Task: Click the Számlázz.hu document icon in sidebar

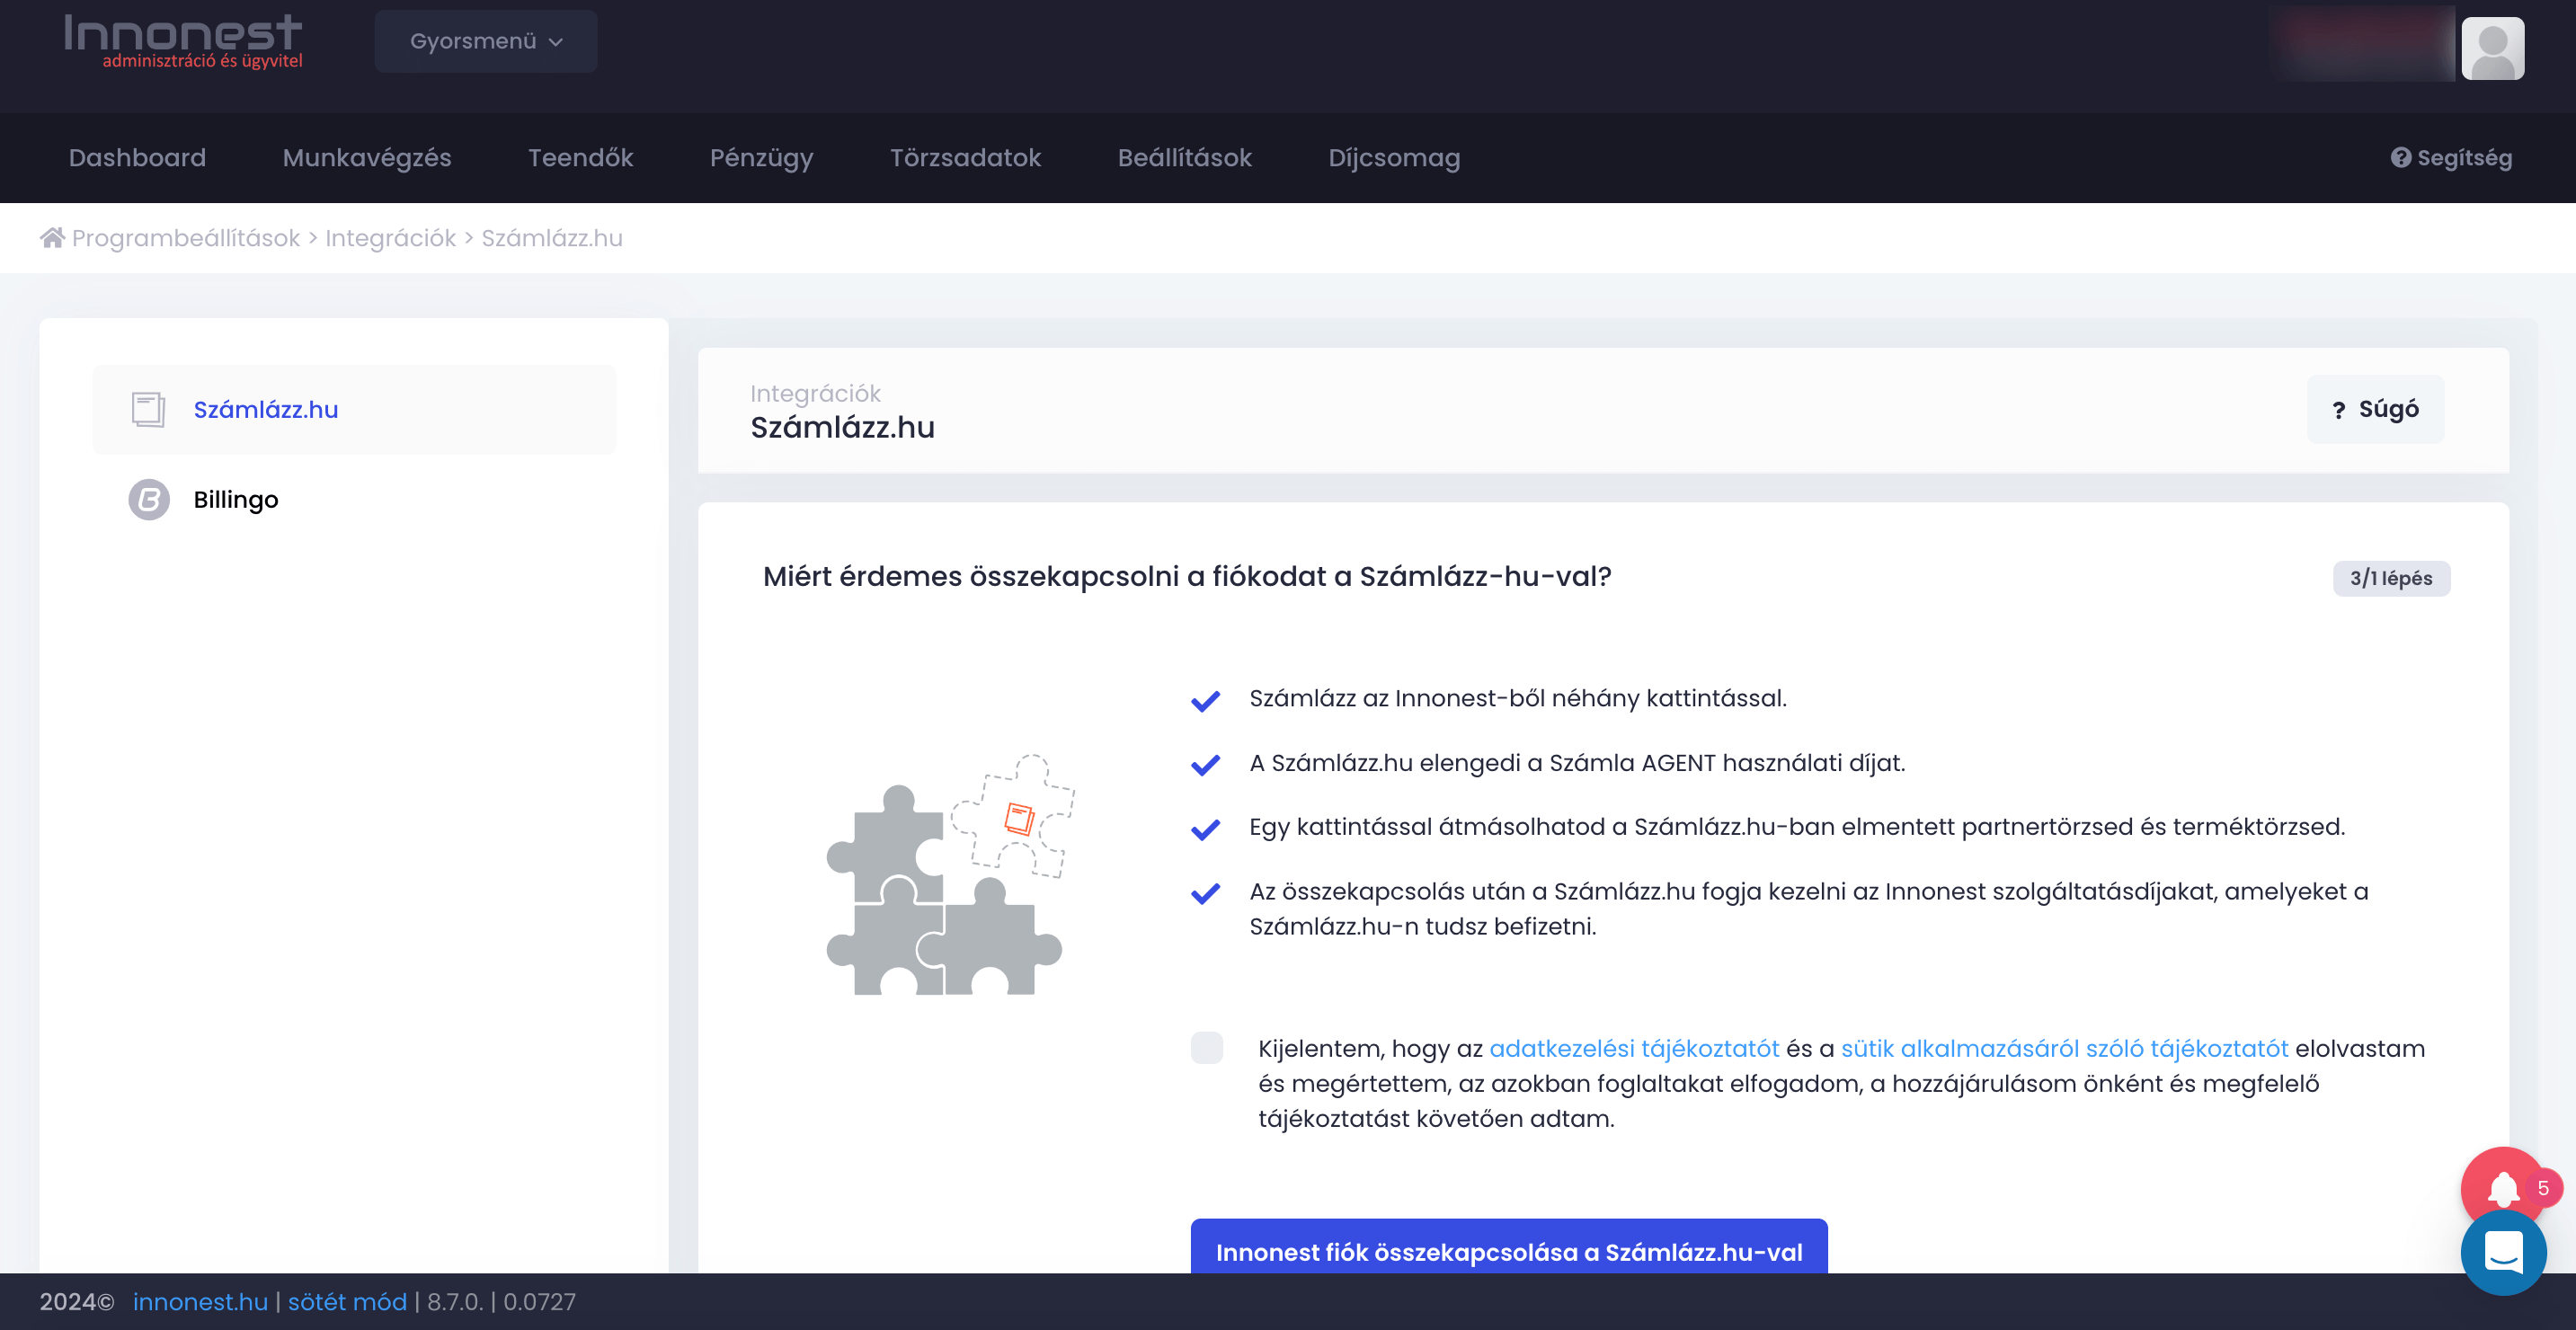Action: click(148, 409)
